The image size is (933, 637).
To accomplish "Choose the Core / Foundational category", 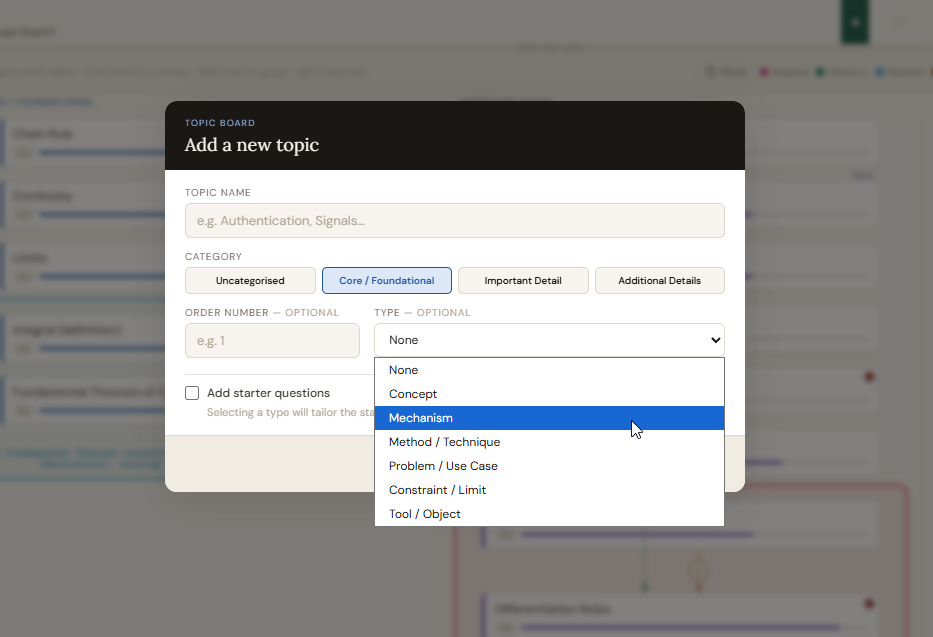I will click(x=386, y=281).
